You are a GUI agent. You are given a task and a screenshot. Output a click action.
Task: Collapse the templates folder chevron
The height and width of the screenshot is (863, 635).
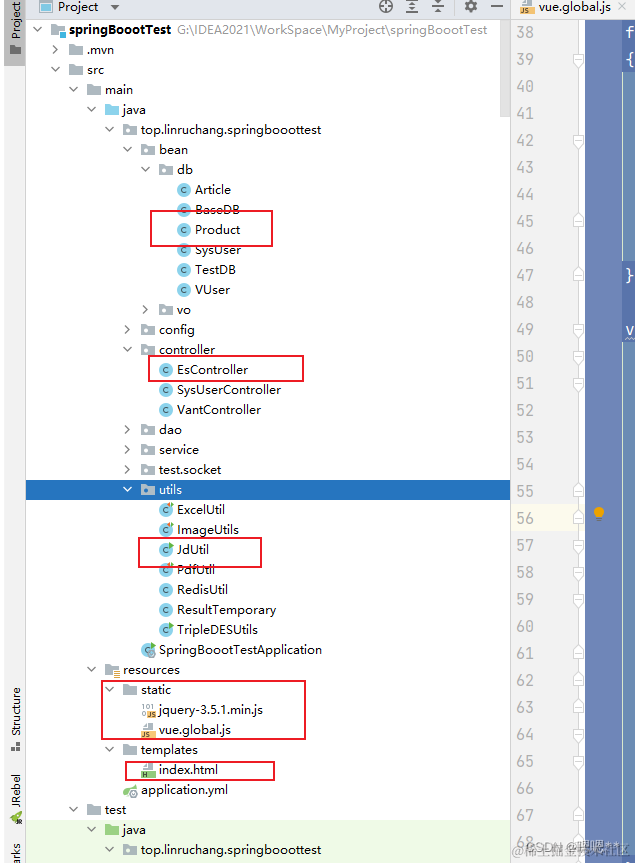pos(110,749)
